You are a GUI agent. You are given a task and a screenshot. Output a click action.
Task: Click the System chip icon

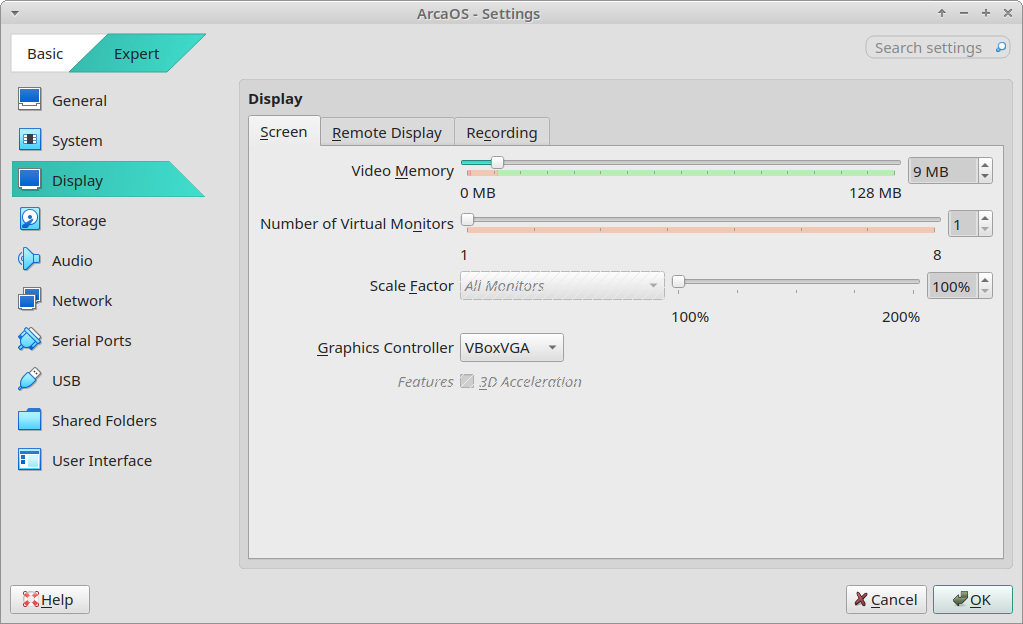pos(30,140)
